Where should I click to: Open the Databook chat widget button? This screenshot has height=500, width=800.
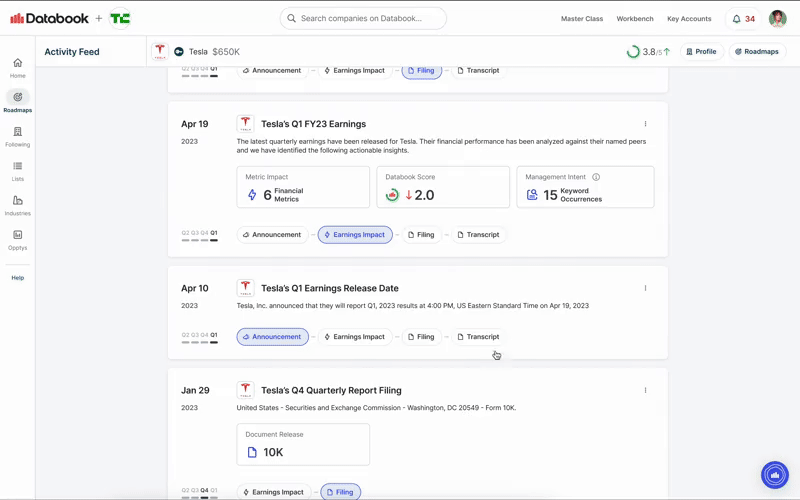(x=774, y=475)
